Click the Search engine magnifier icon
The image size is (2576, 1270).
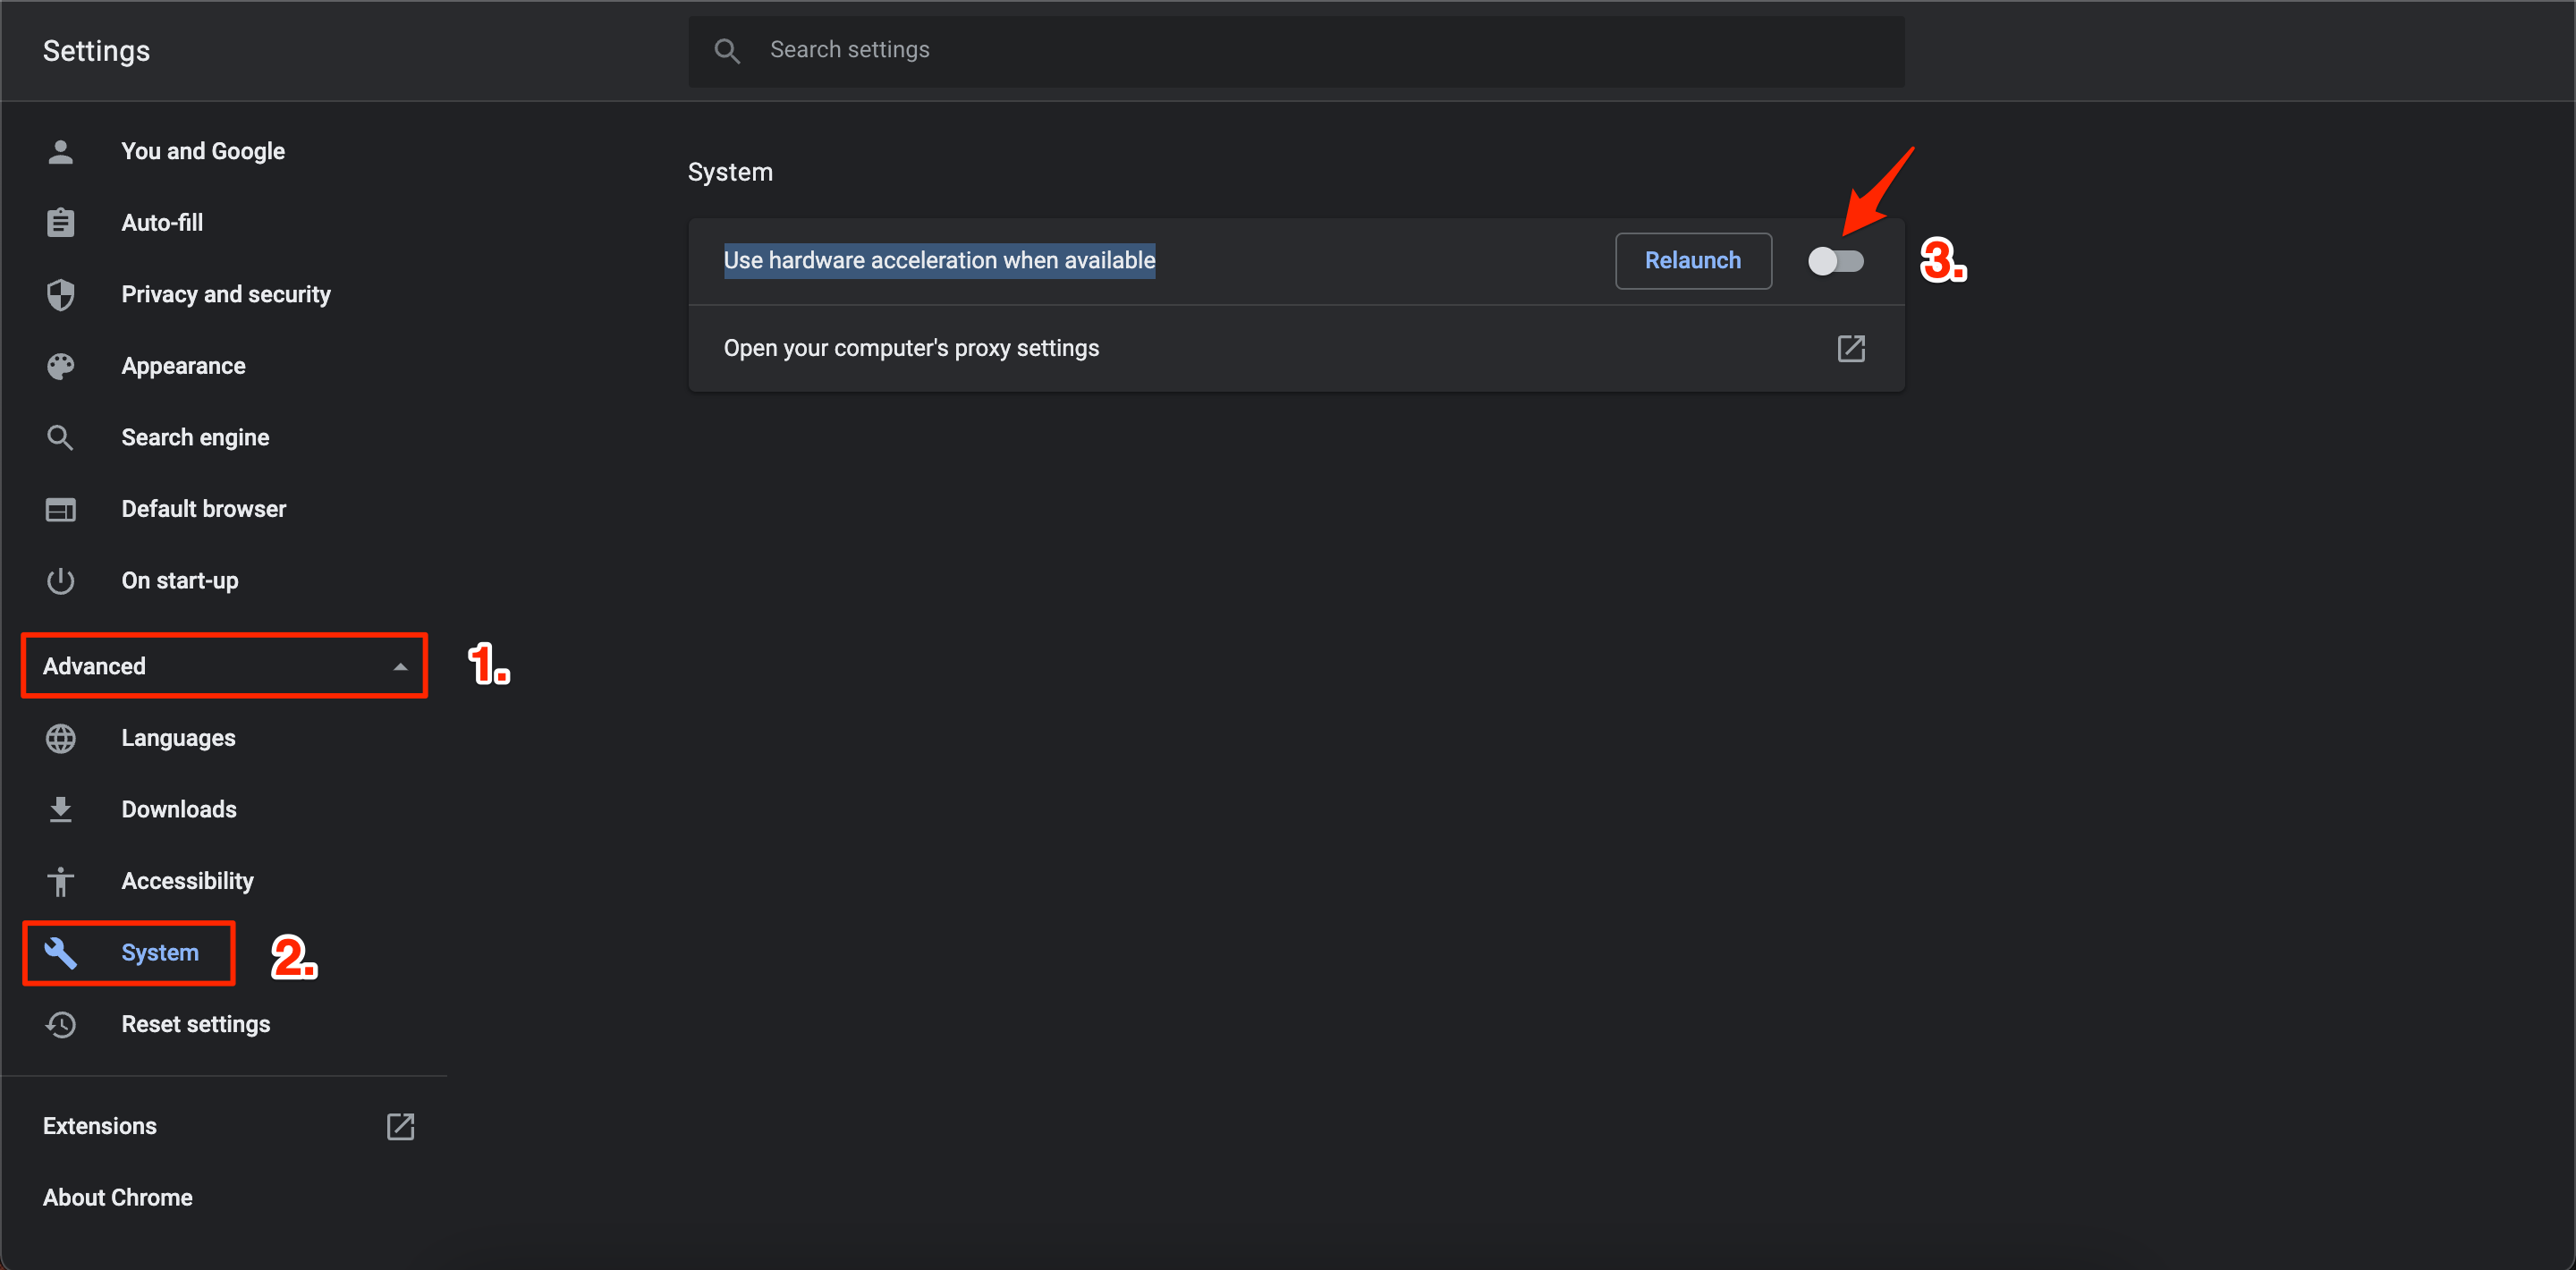(x=63, y=437)
